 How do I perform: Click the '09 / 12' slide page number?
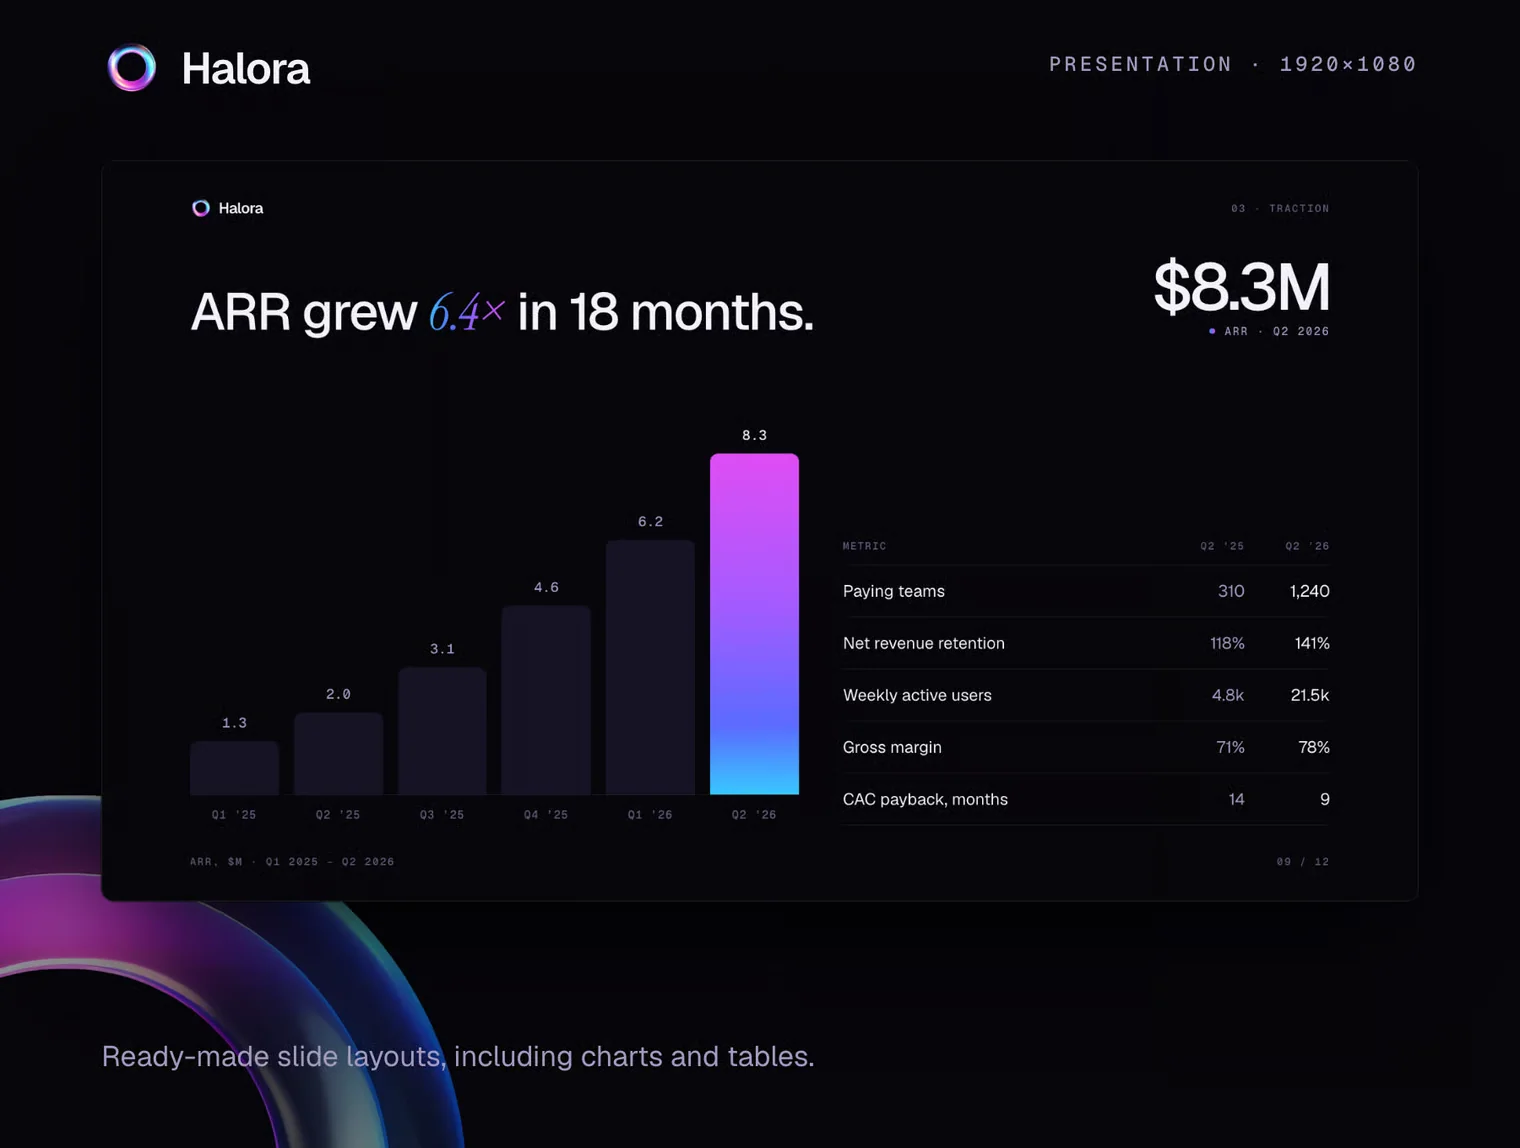point(1303,861)
